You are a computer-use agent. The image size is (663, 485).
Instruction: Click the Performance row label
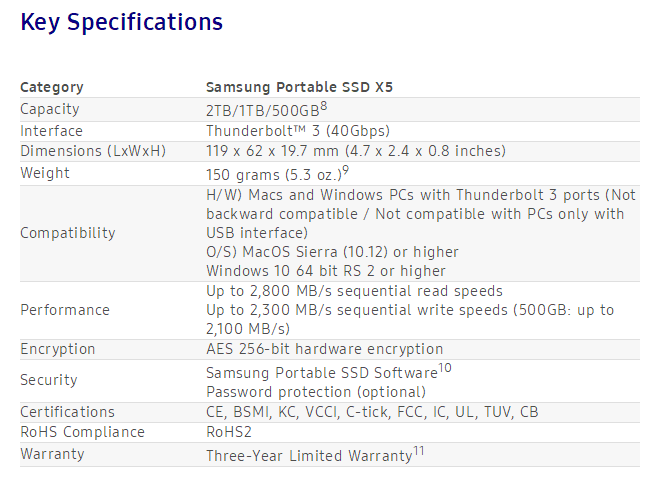pyautogui.click(x=65, y=310)
